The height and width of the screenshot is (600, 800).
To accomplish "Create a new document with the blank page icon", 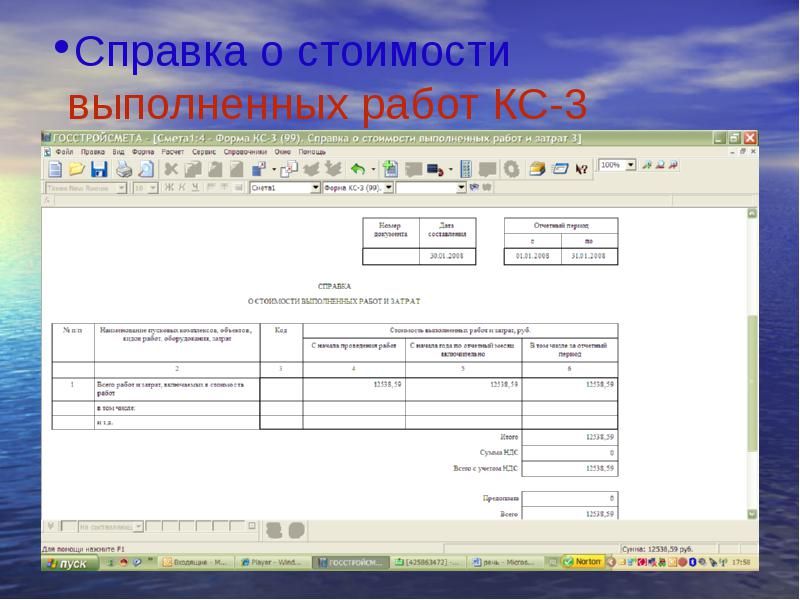I will point(54,167).
